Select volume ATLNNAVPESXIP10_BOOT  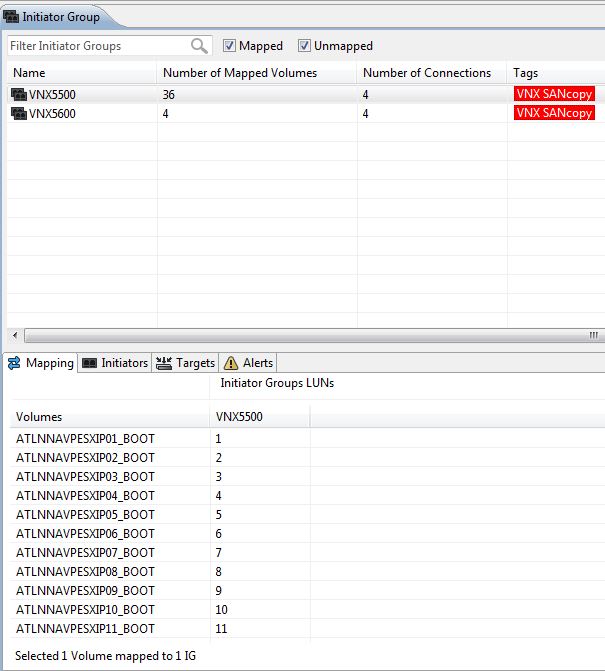coord(85,610)
